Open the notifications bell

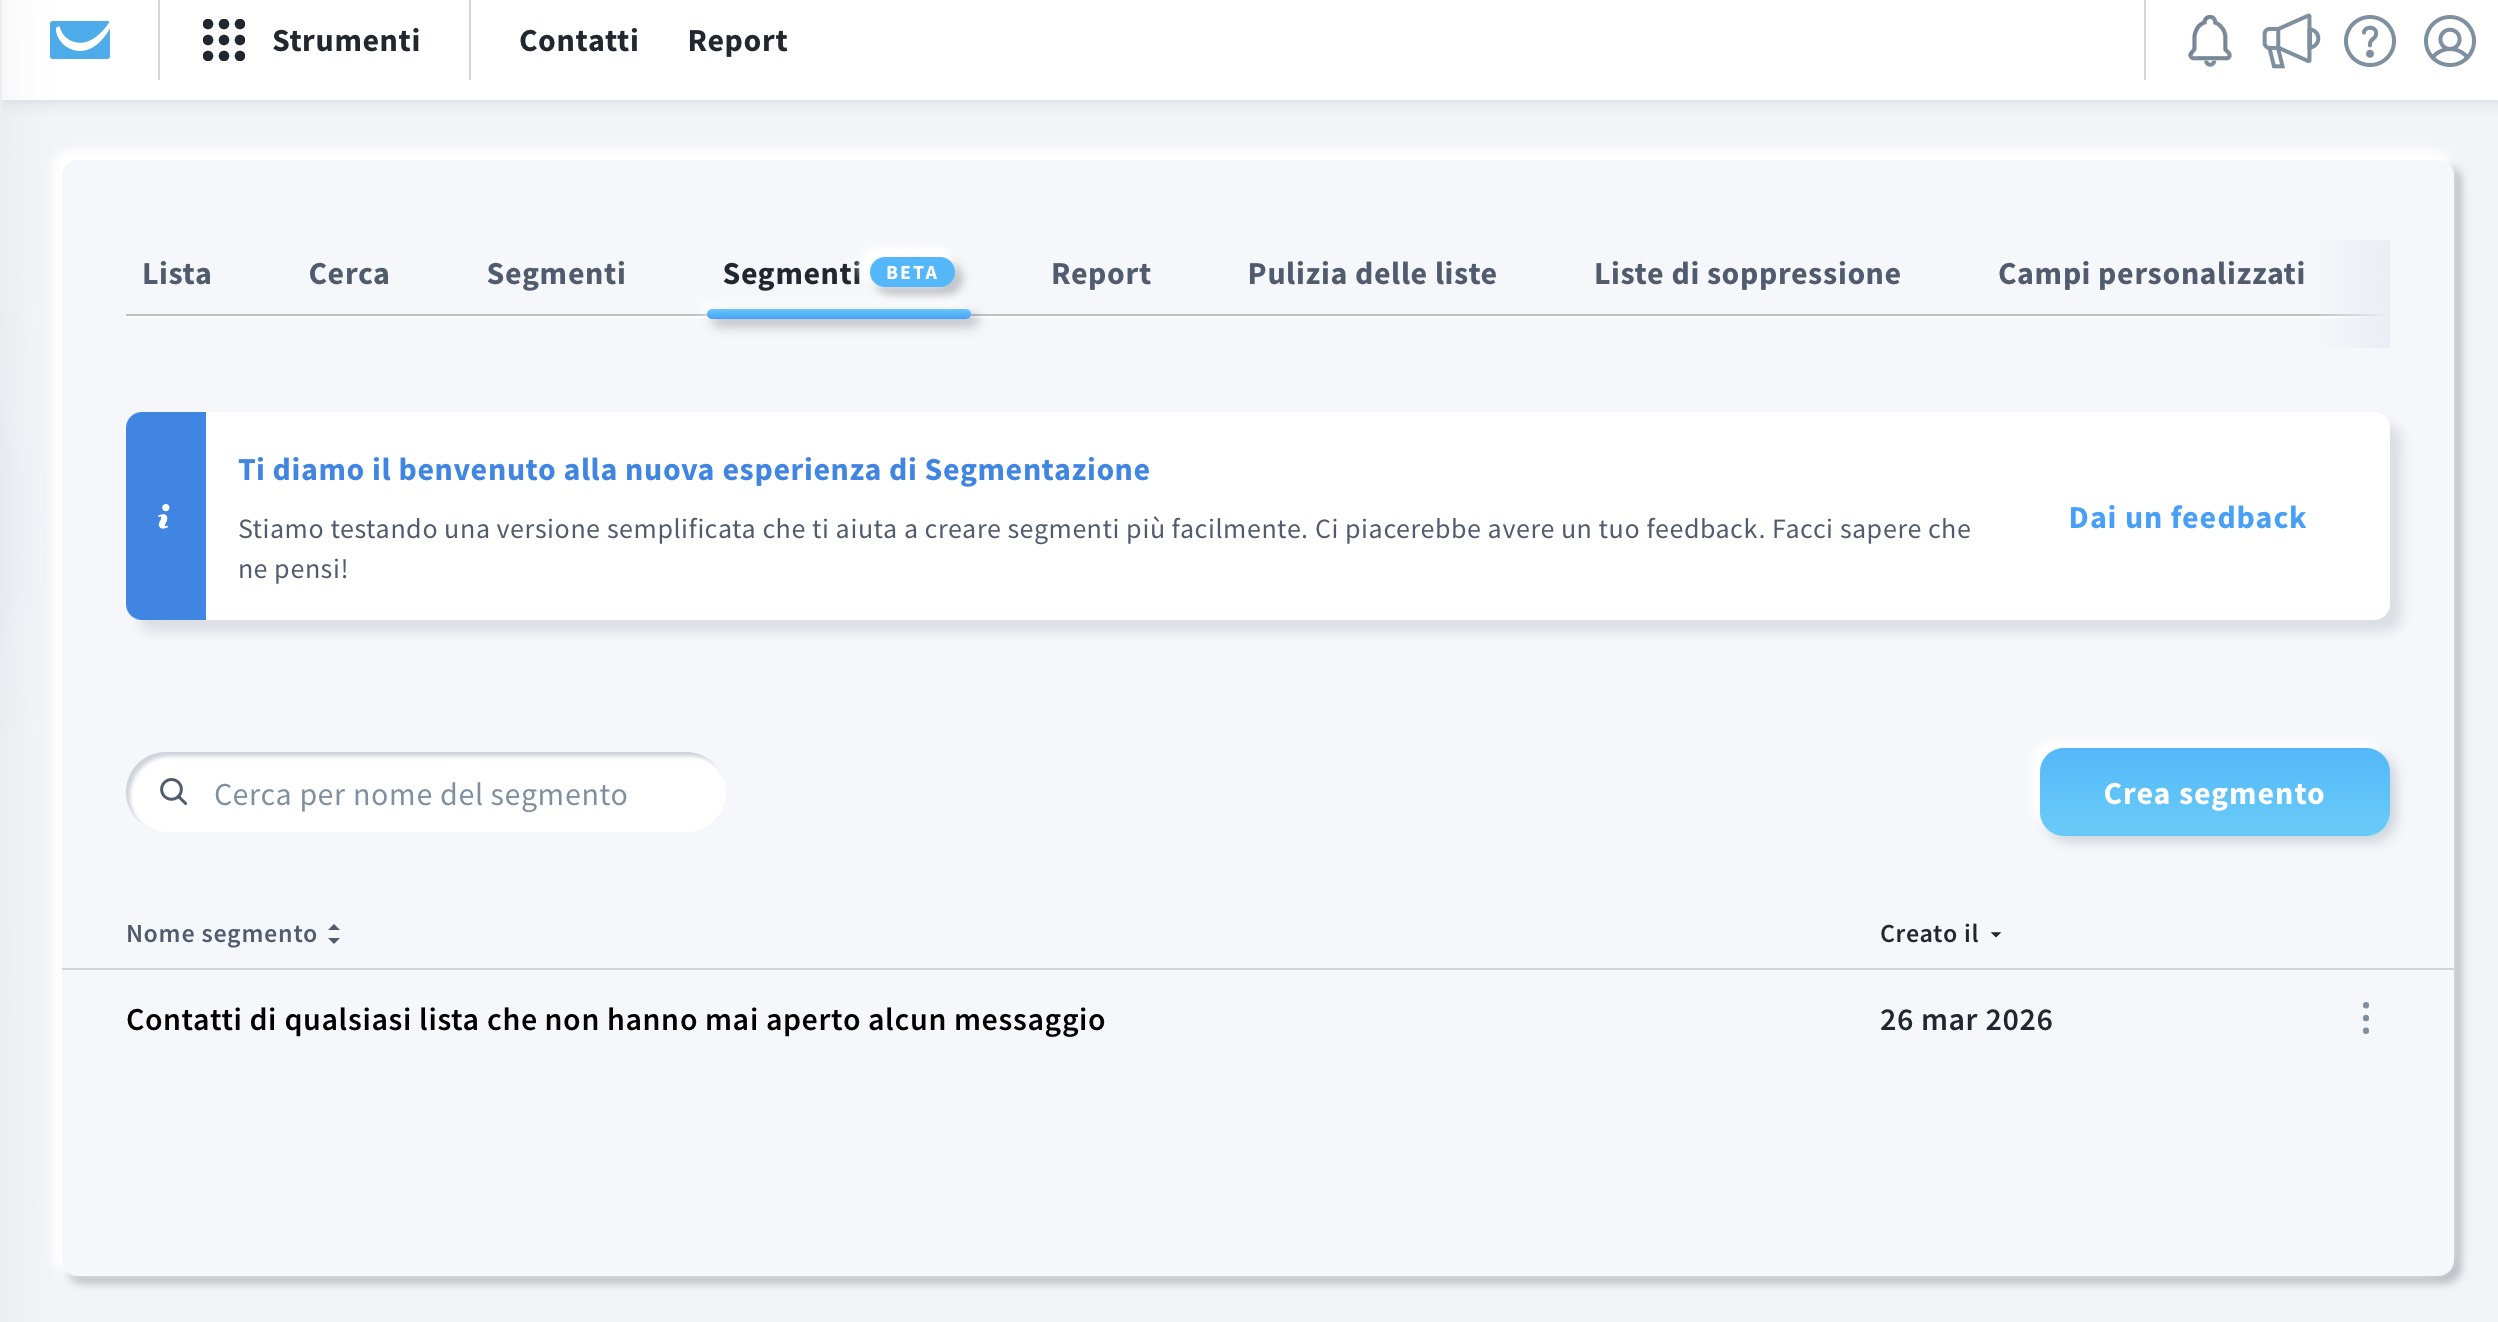[2209, 41]
